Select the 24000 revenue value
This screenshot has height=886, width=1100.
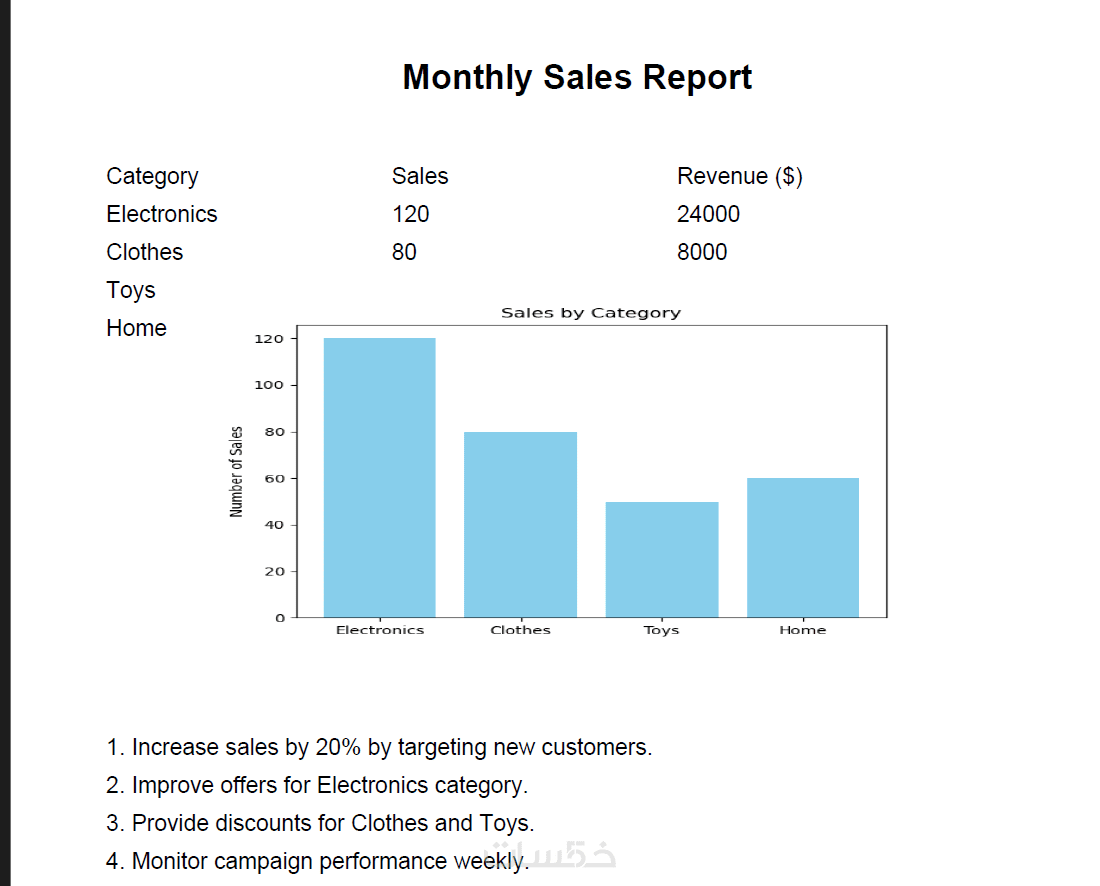click(708, 214)
